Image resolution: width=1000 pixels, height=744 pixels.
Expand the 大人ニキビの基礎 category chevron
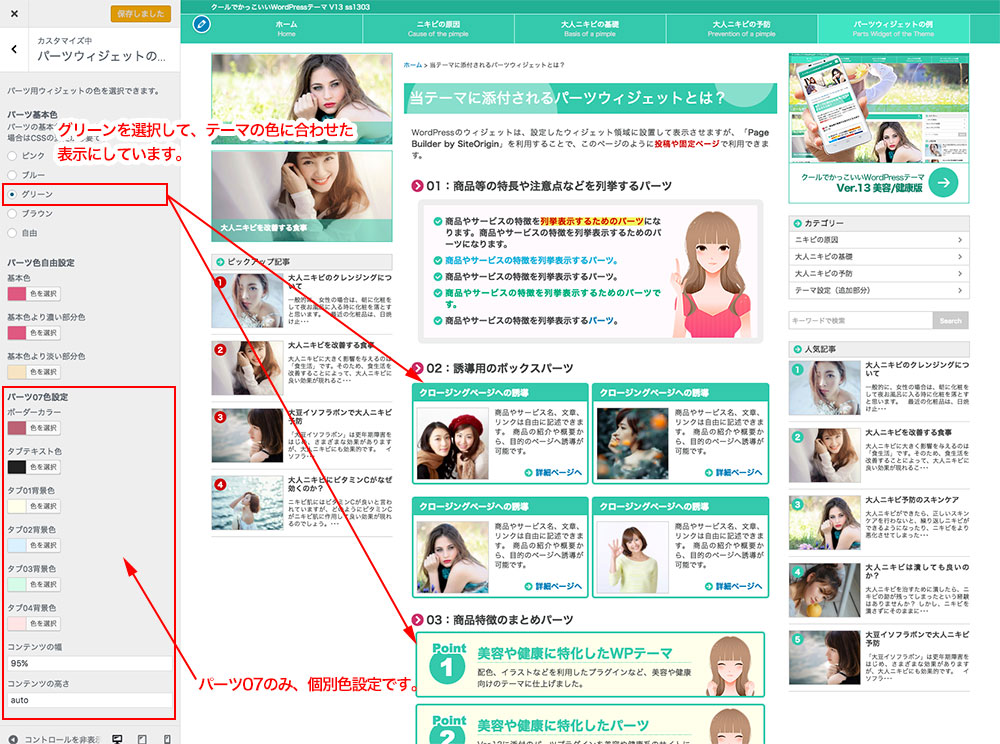(x=960, y=256)
